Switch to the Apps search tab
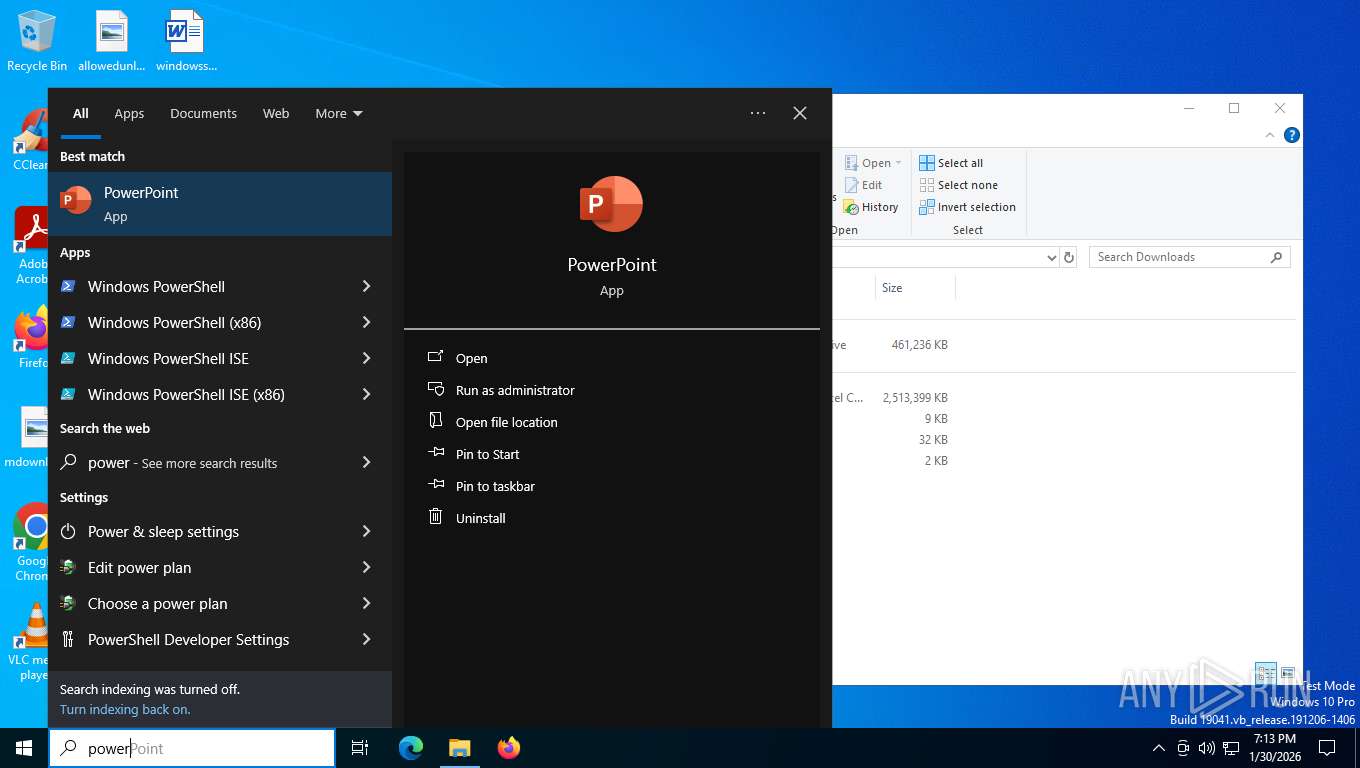The height and width of the screenshot is (768, 1360). [x=129, y=113]
